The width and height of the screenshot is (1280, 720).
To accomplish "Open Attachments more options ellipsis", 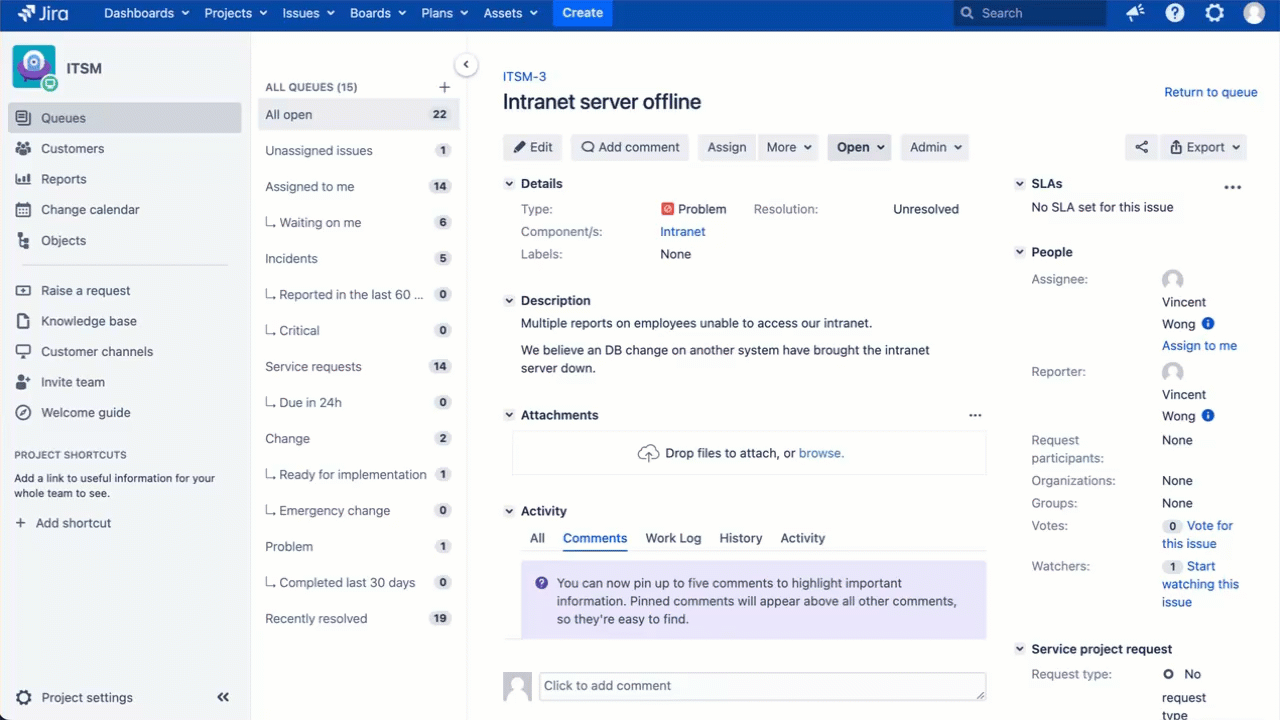I will (x=975, y=415).
